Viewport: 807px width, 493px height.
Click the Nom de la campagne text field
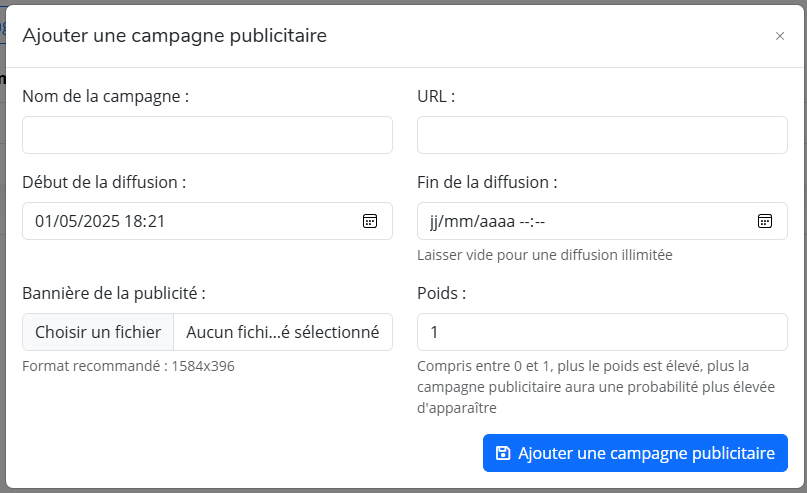tap(207, 135)
